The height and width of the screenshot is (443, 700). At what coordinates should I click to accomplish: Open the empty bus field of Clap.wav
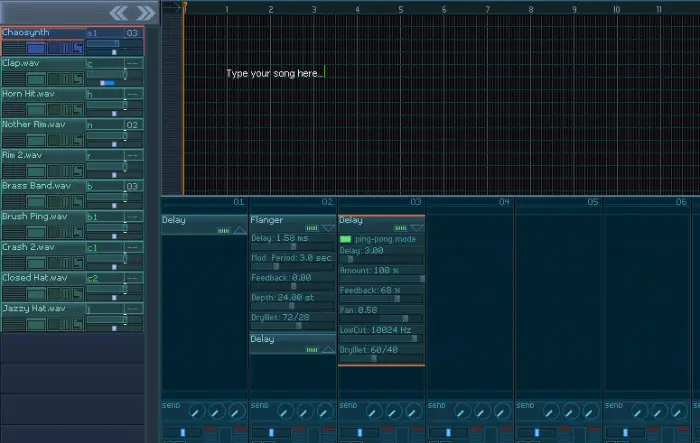click(133, 63)
